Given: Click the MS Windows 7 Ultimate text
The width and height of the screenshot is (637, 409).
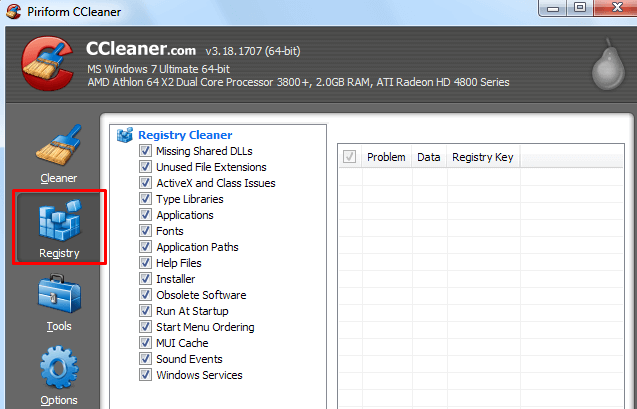Looking at the screenshot, I should click(x=158, y=69).
